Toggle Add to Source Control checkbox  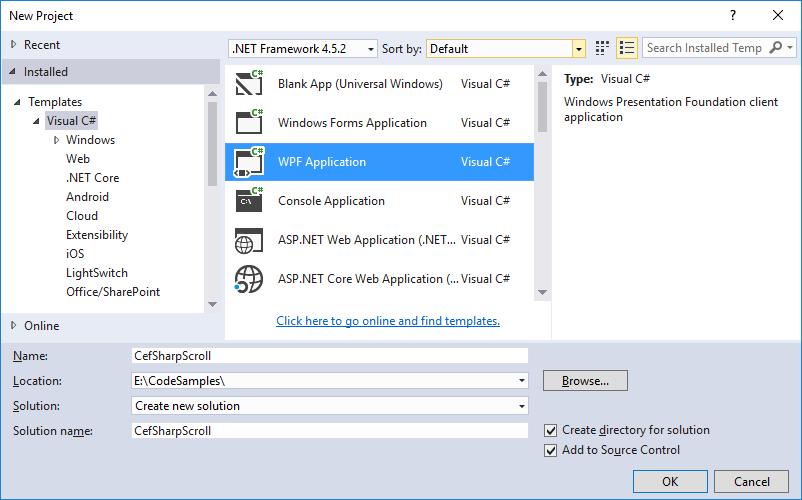click(550, 450)
